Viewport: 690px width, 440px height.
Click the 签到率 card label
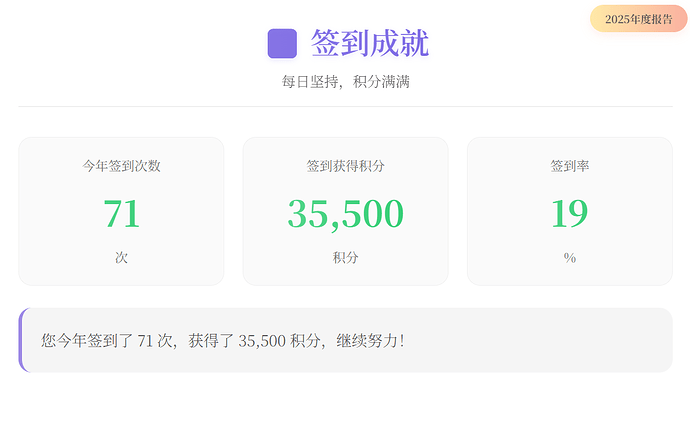tap(569, 166)
